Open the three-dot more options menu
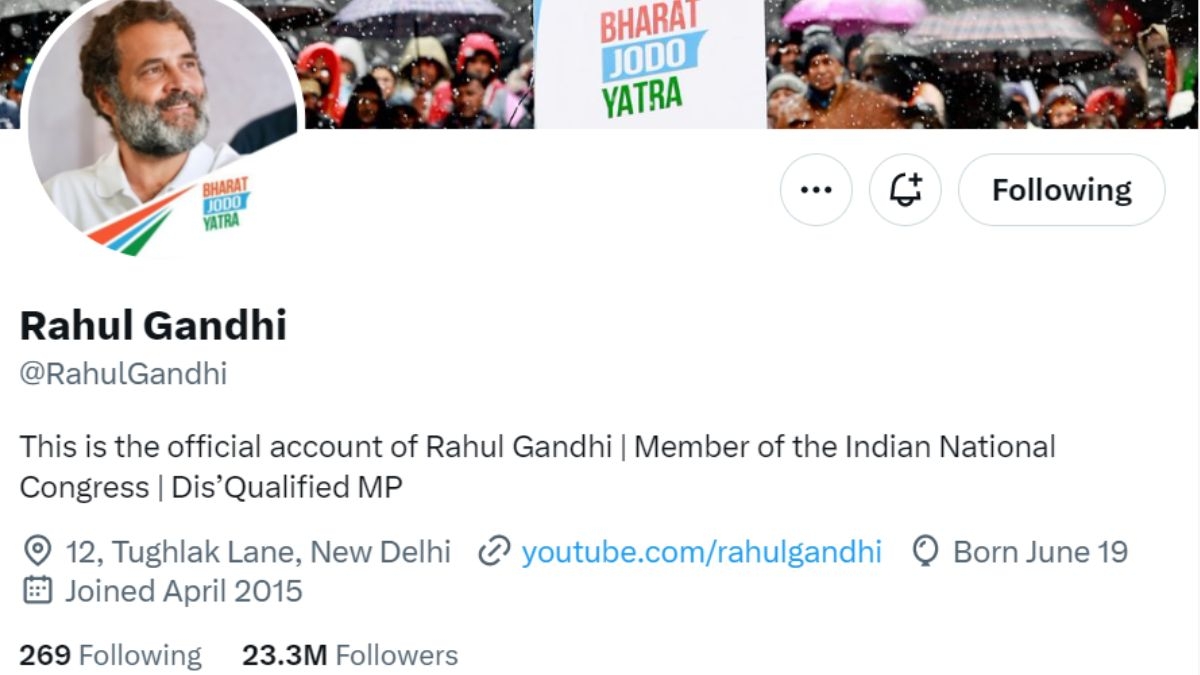Screen dimensions: 1200x675 816,190
